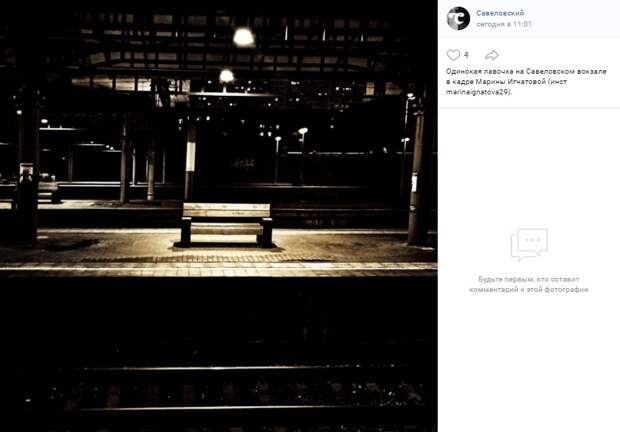This screenshot has width=620, height=432.
Task: Select the caption starting Одинокая лавочка
Action: [526, 82]
